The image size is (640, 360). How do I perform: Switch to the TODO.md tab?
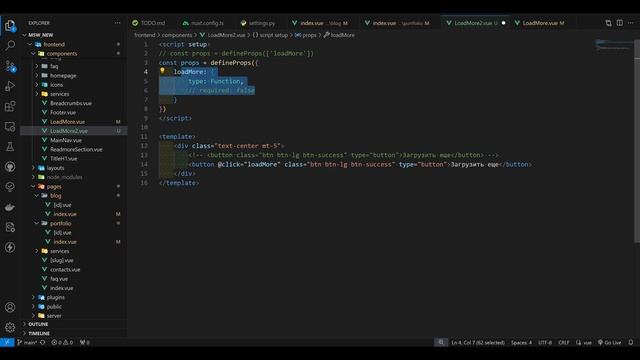149,23
